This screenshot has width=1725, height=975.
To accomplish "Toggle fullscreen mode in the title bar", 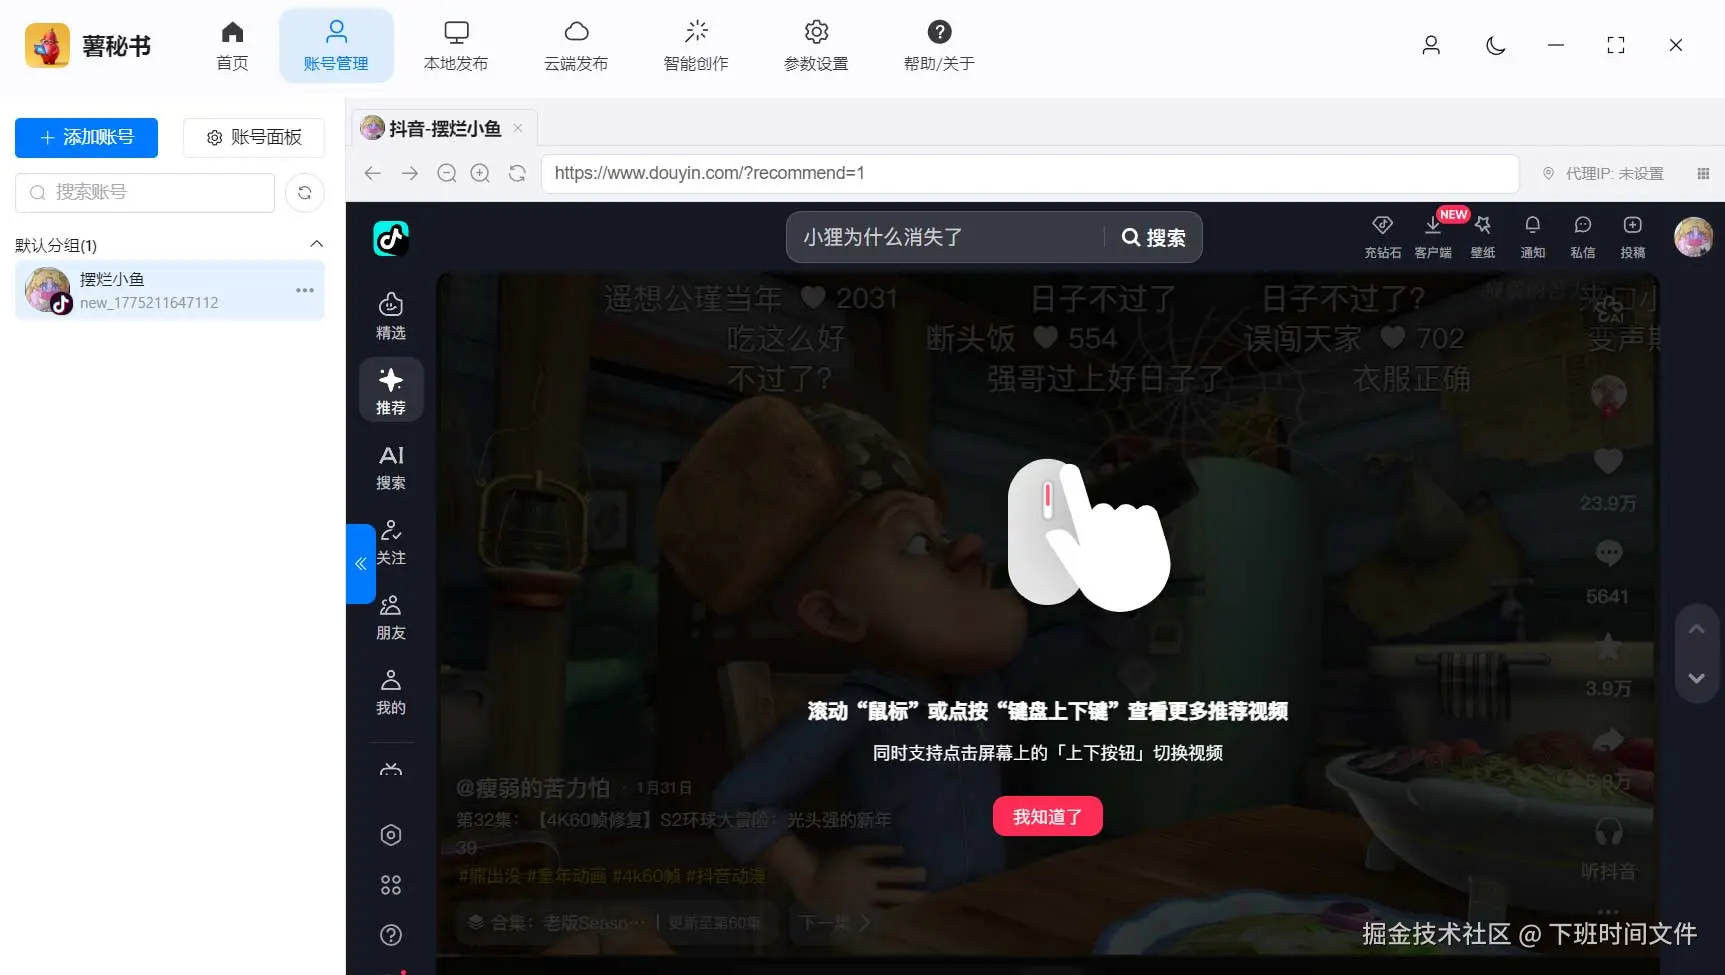I will (x=1616, y=45).
